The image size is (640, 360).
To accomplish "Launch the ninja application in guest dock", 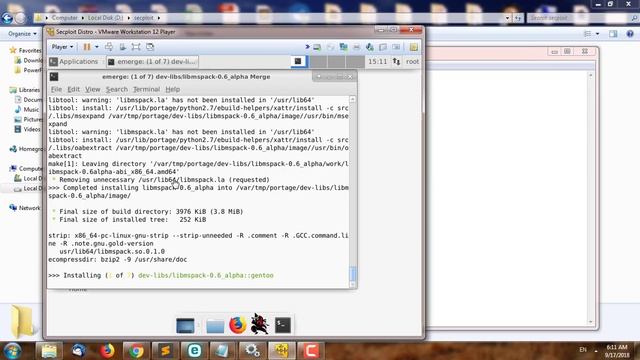I will pos(260,324).
